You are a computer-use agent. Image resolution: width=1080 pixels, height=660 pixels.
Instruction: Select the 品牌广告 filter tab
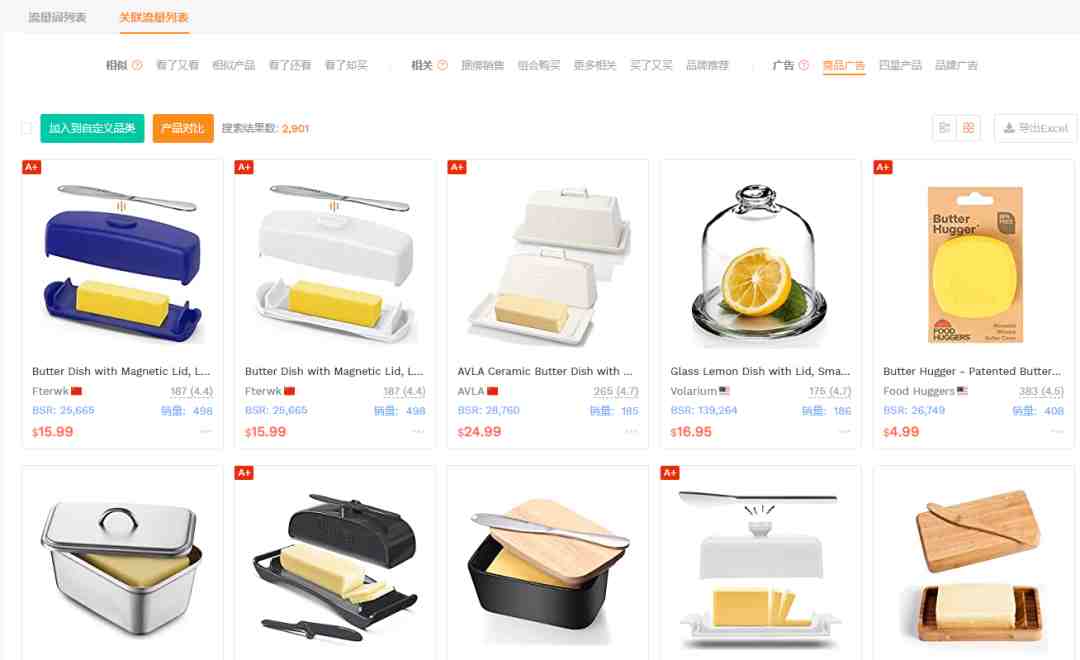pos(956,65)
